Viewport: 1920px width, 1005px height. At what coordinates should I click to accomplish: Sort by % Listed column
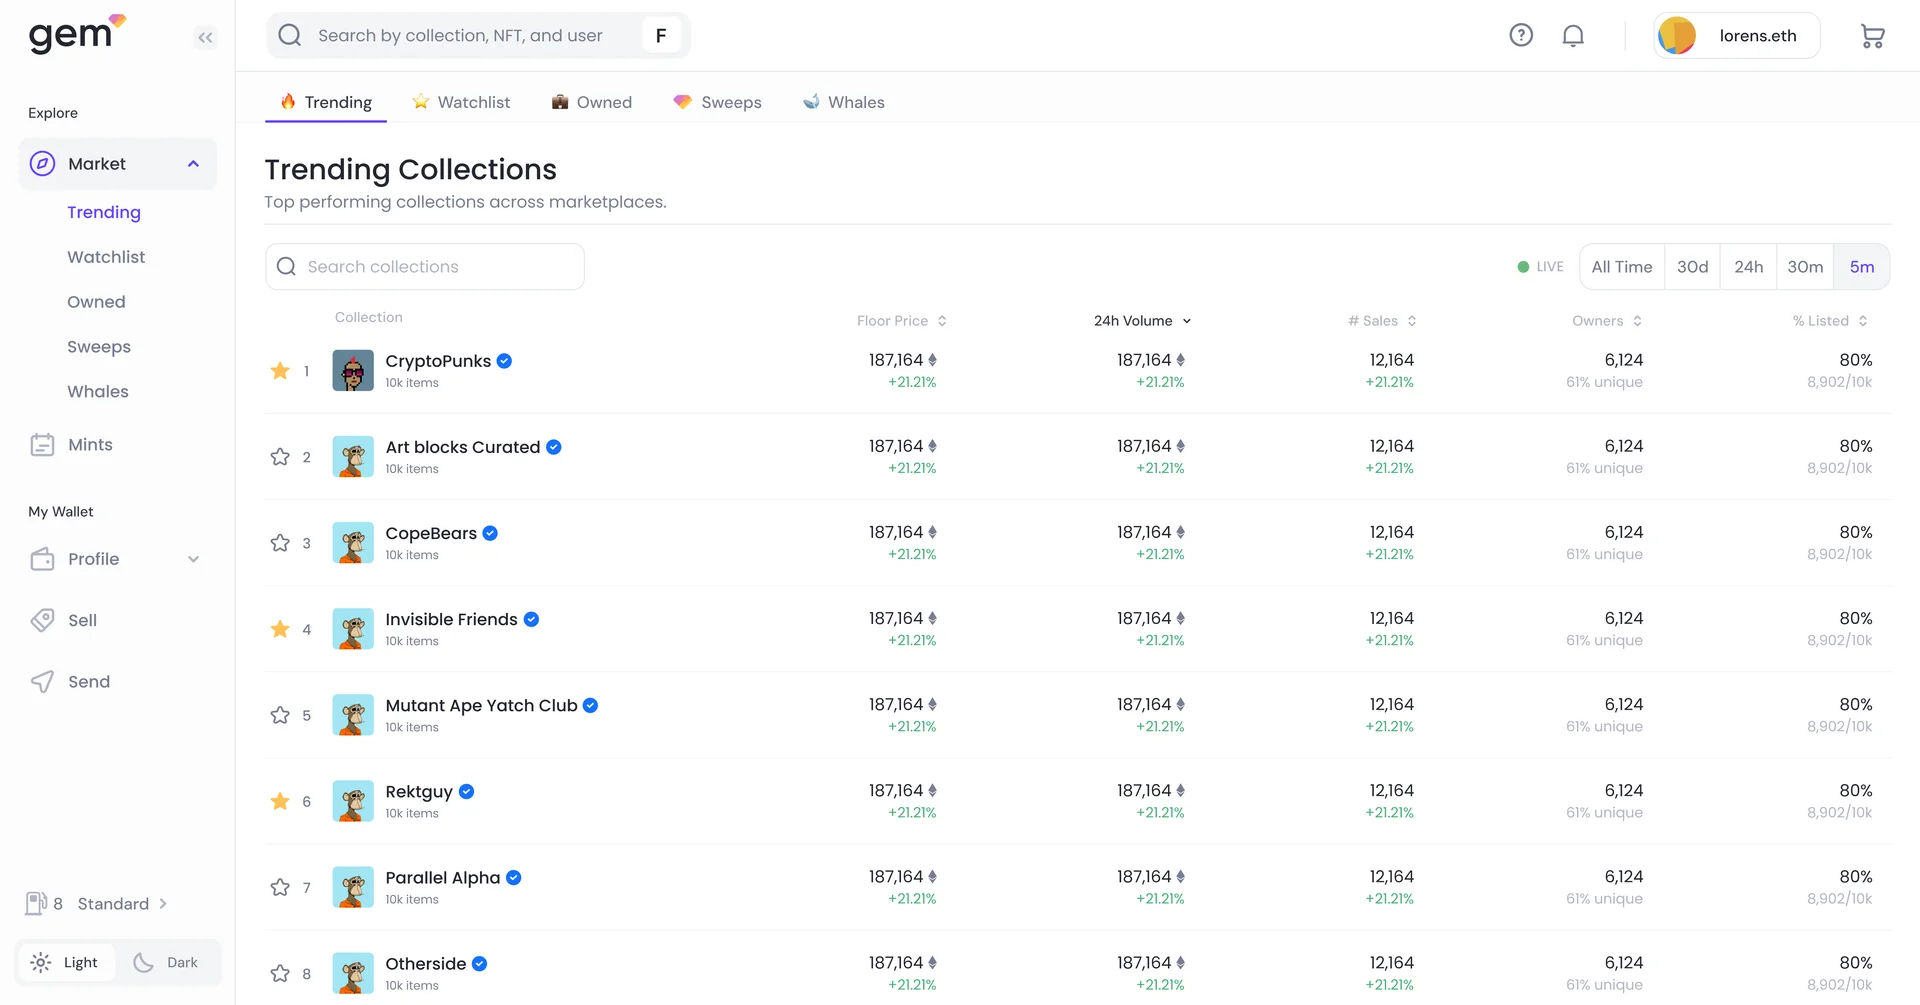[1830, 321]
